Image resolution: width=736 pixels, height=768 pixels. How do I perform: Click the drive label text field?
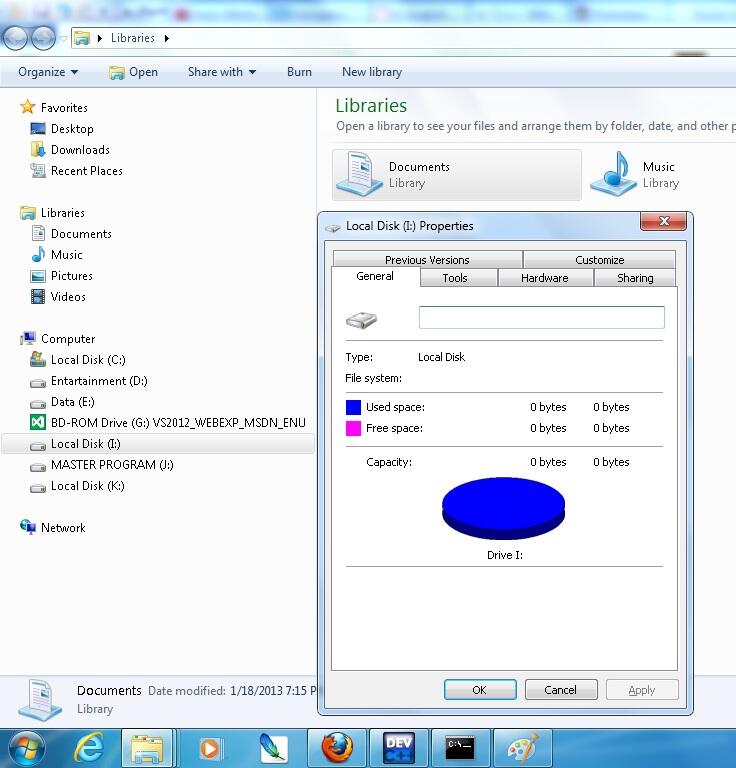(x=541, y=318)
